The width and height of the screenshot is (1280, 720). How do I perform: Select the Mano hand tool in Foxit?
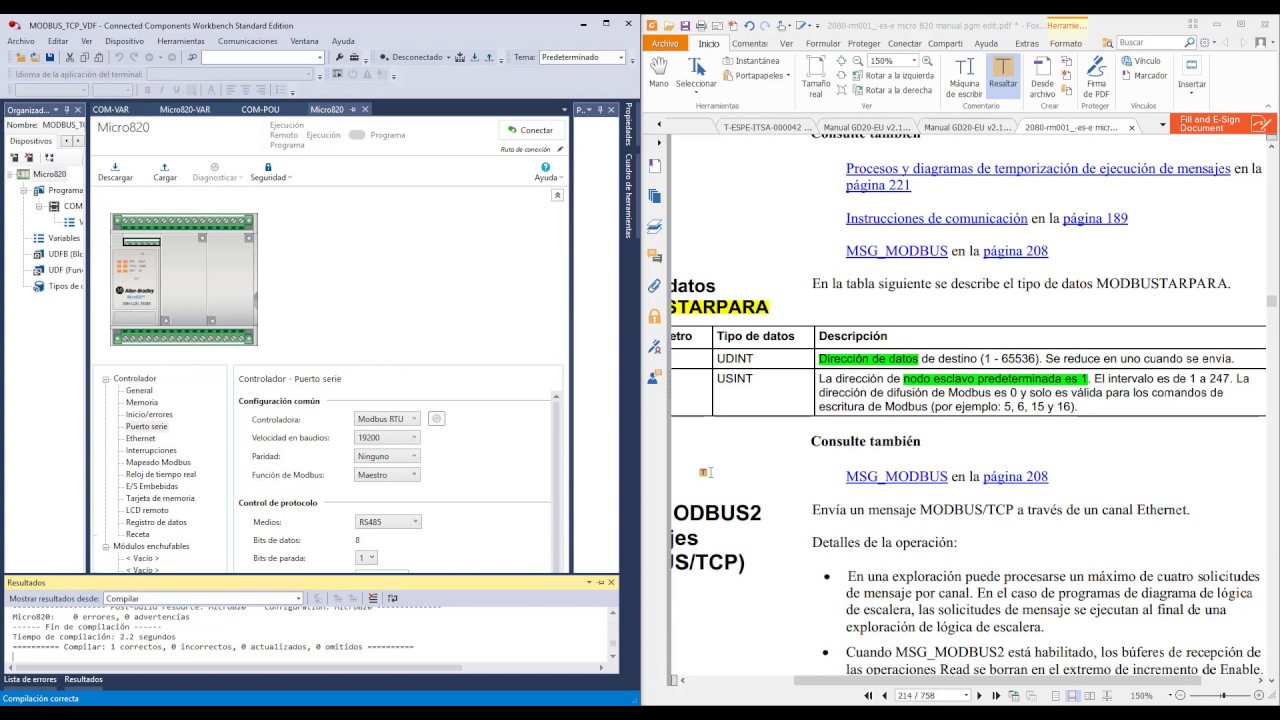pyautogui.click(x=658, y=72)
